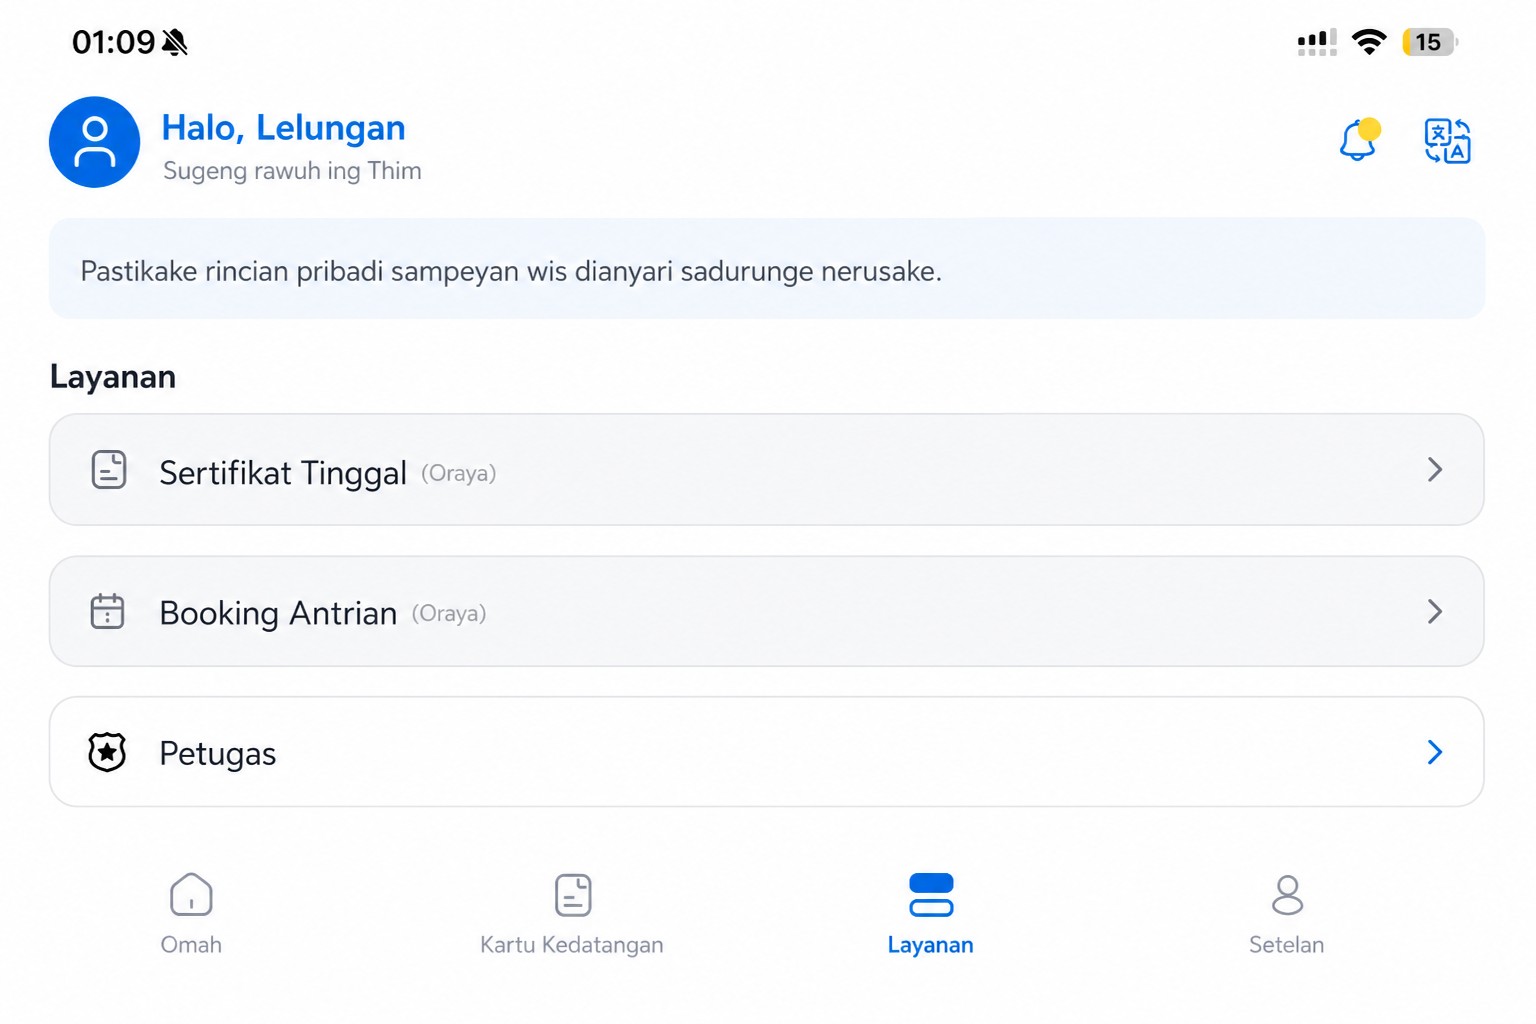Image resolution: width=1536 pixels, height=1024 pixels.
Task: Tap the 'Layanan' section heading
Action: 113,377
